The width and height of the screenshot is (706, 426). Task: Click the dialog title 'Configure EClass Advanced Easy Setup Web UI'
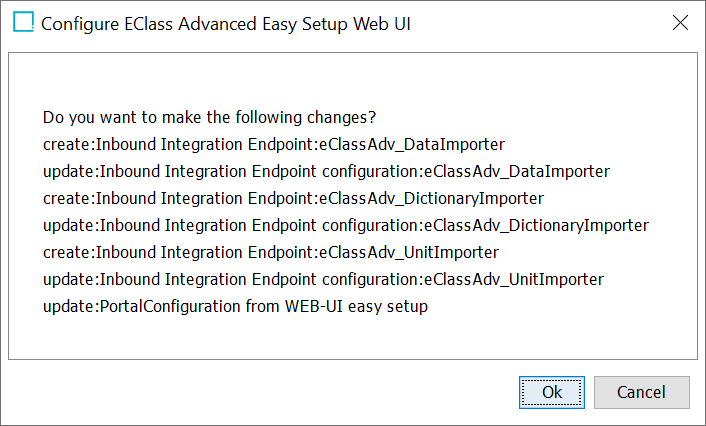tap(226, 24)
